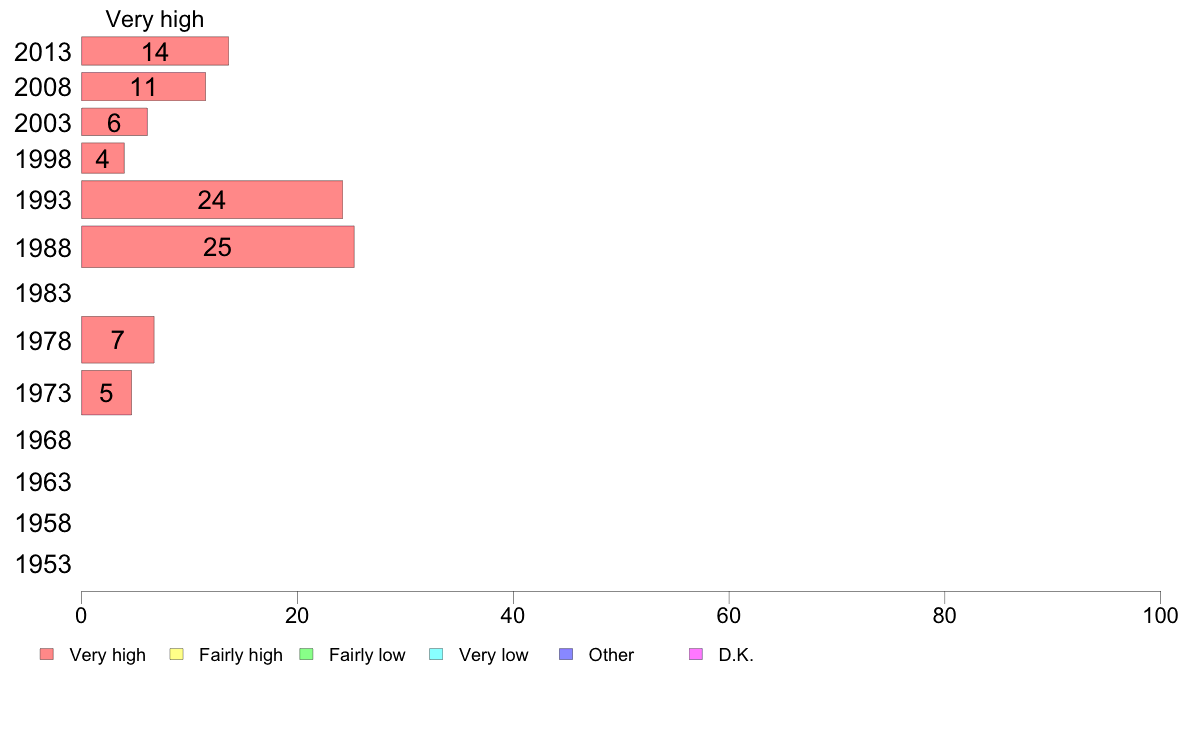
Task: Click the 1983 year label
Action: click(43, 293)
